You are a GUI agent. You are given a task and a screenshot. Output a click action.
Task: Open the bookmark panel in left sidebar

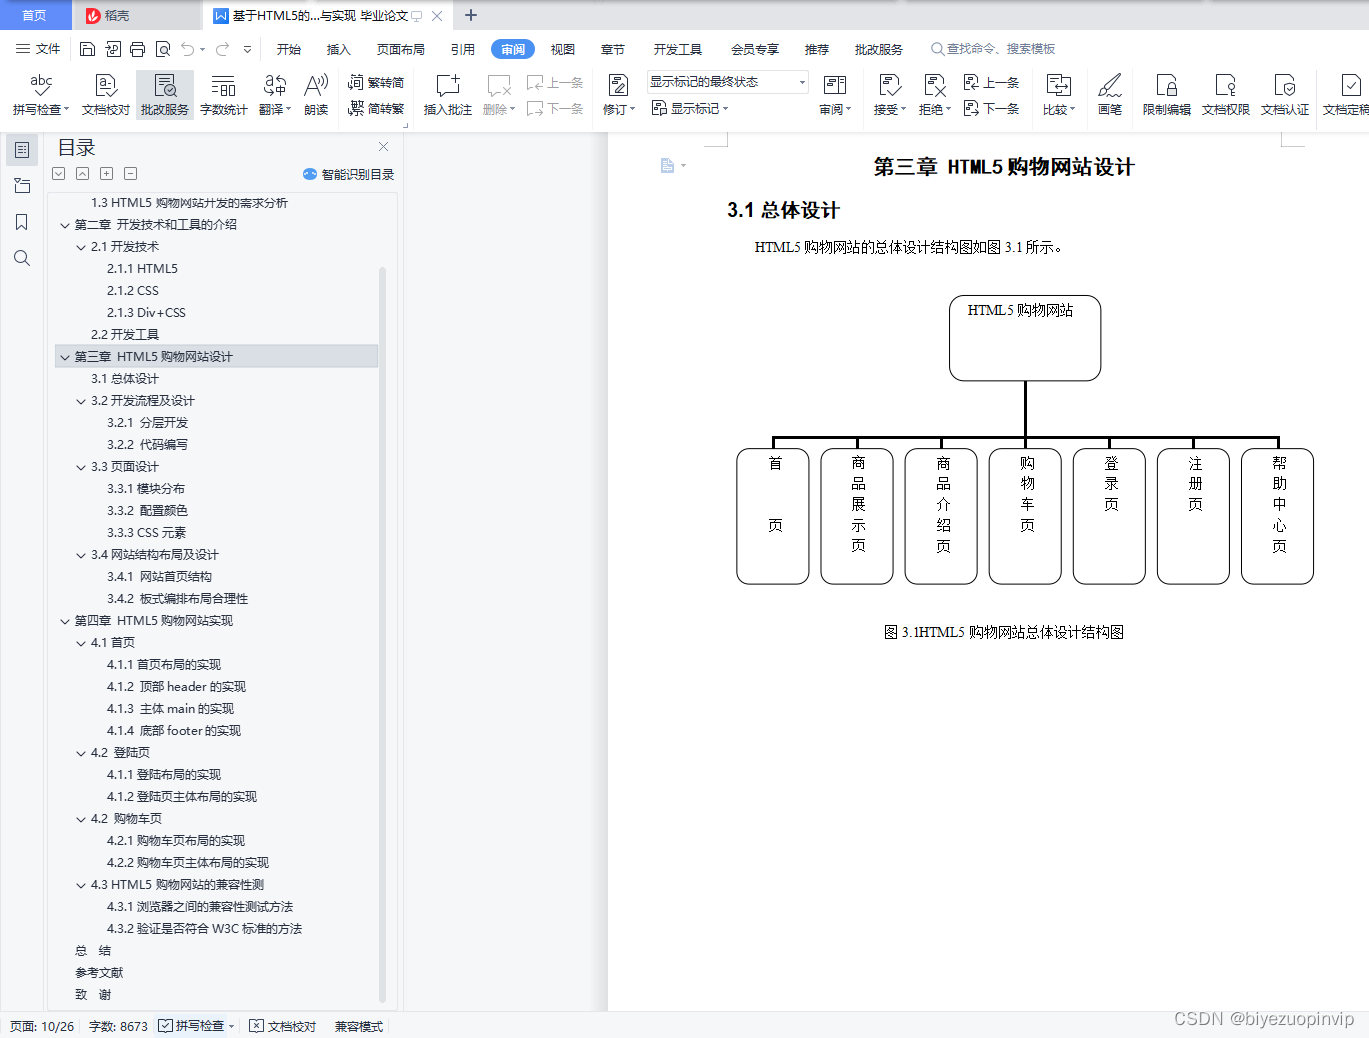(21, 222)
